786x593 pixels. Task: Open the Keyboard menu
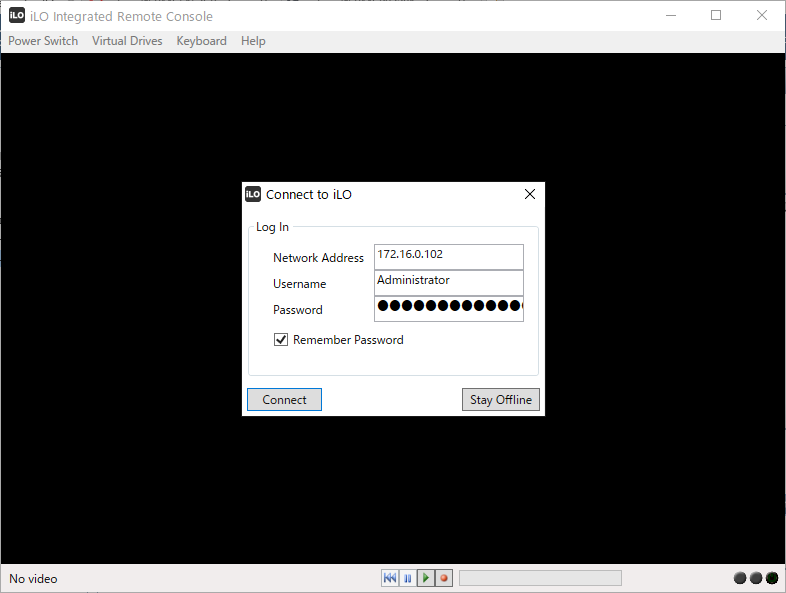pos(202,41)
